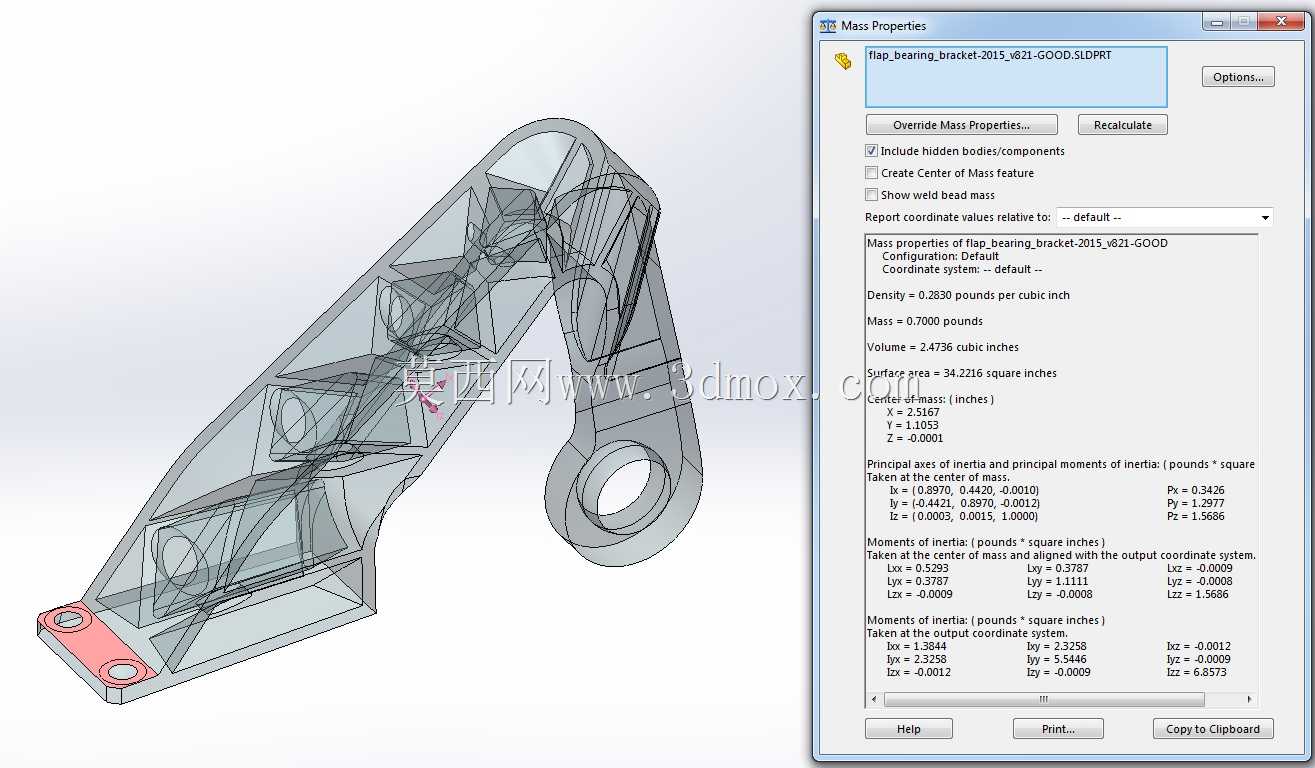Image resolution: width=1315 pixels, height=768 pixels.
Task: Click the Ixx = 1.3844 value
Action: pos(916,646)
